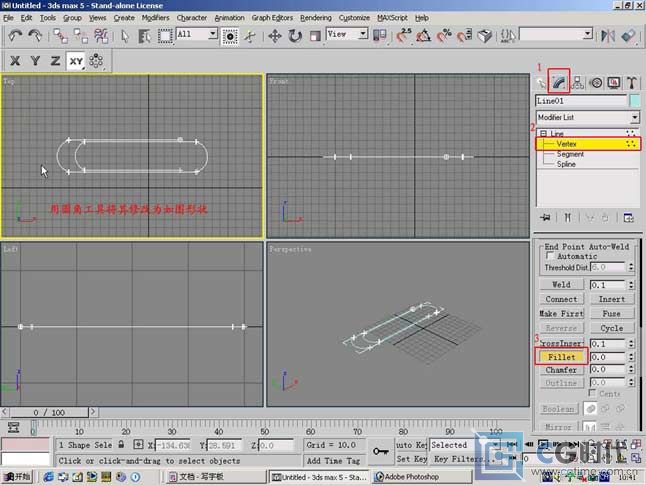Open the Utilities hammer panel tab

tap(632, 83)
